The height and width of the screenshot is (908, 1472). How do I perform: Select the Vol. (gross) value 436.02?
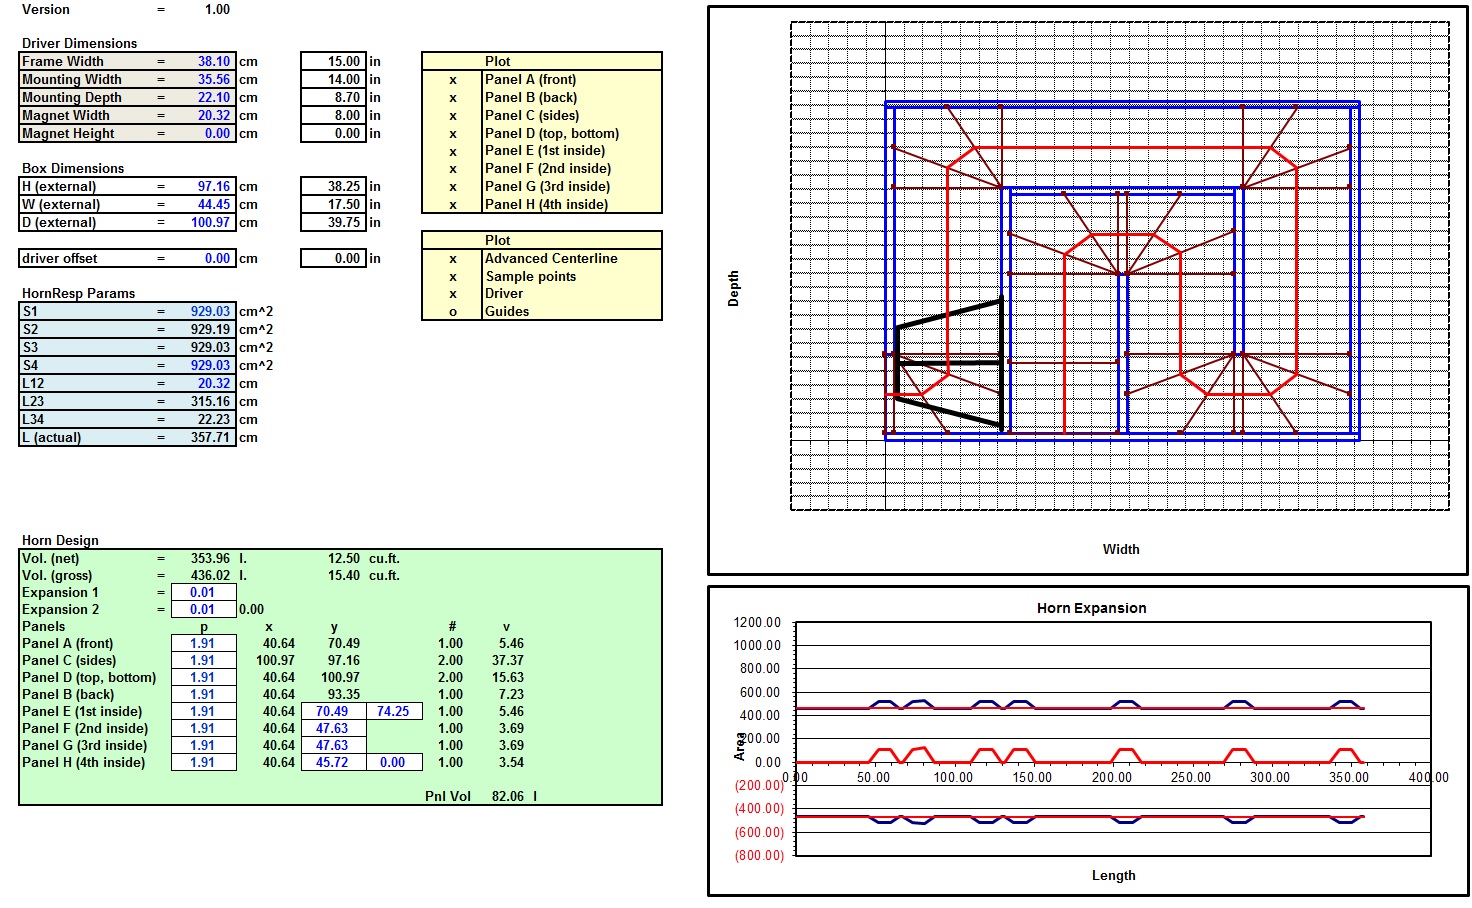210,575
